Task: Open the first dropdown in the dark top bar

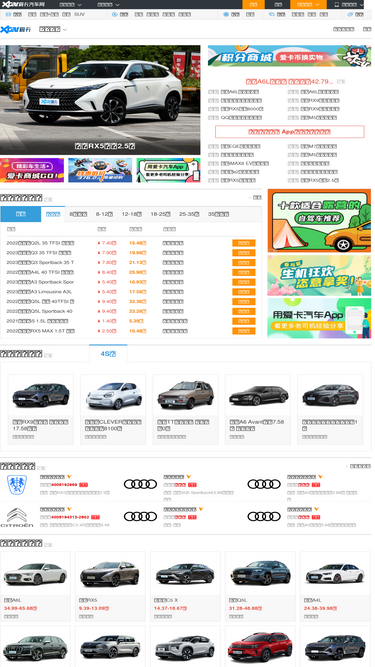Action: [x=71, y=5]
